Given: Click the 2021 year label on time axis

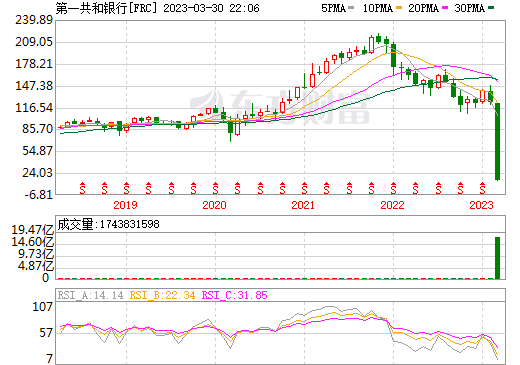Looking at the screenshot, I should pyautogui.click(x=303, y=205).
